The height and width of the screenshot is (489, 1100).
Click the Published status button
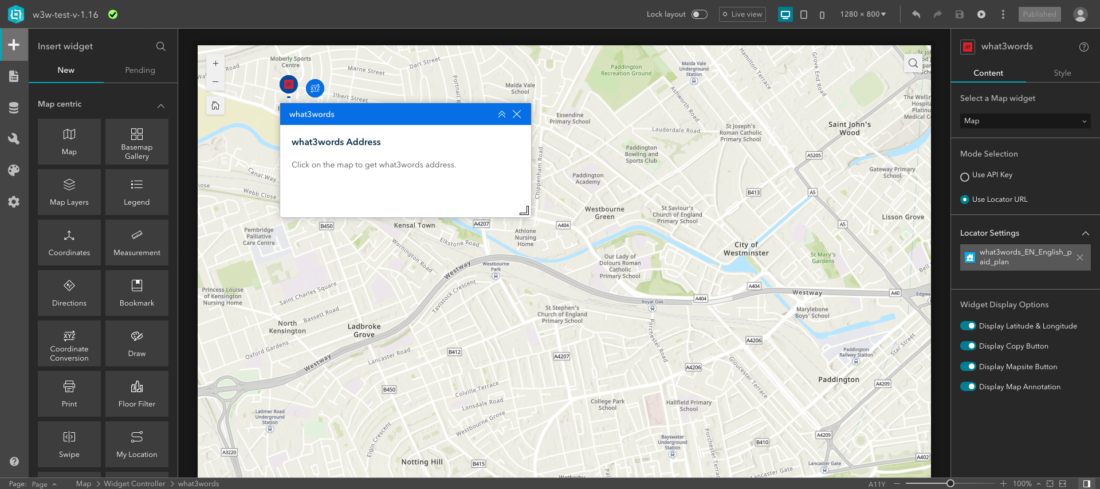1040,14
